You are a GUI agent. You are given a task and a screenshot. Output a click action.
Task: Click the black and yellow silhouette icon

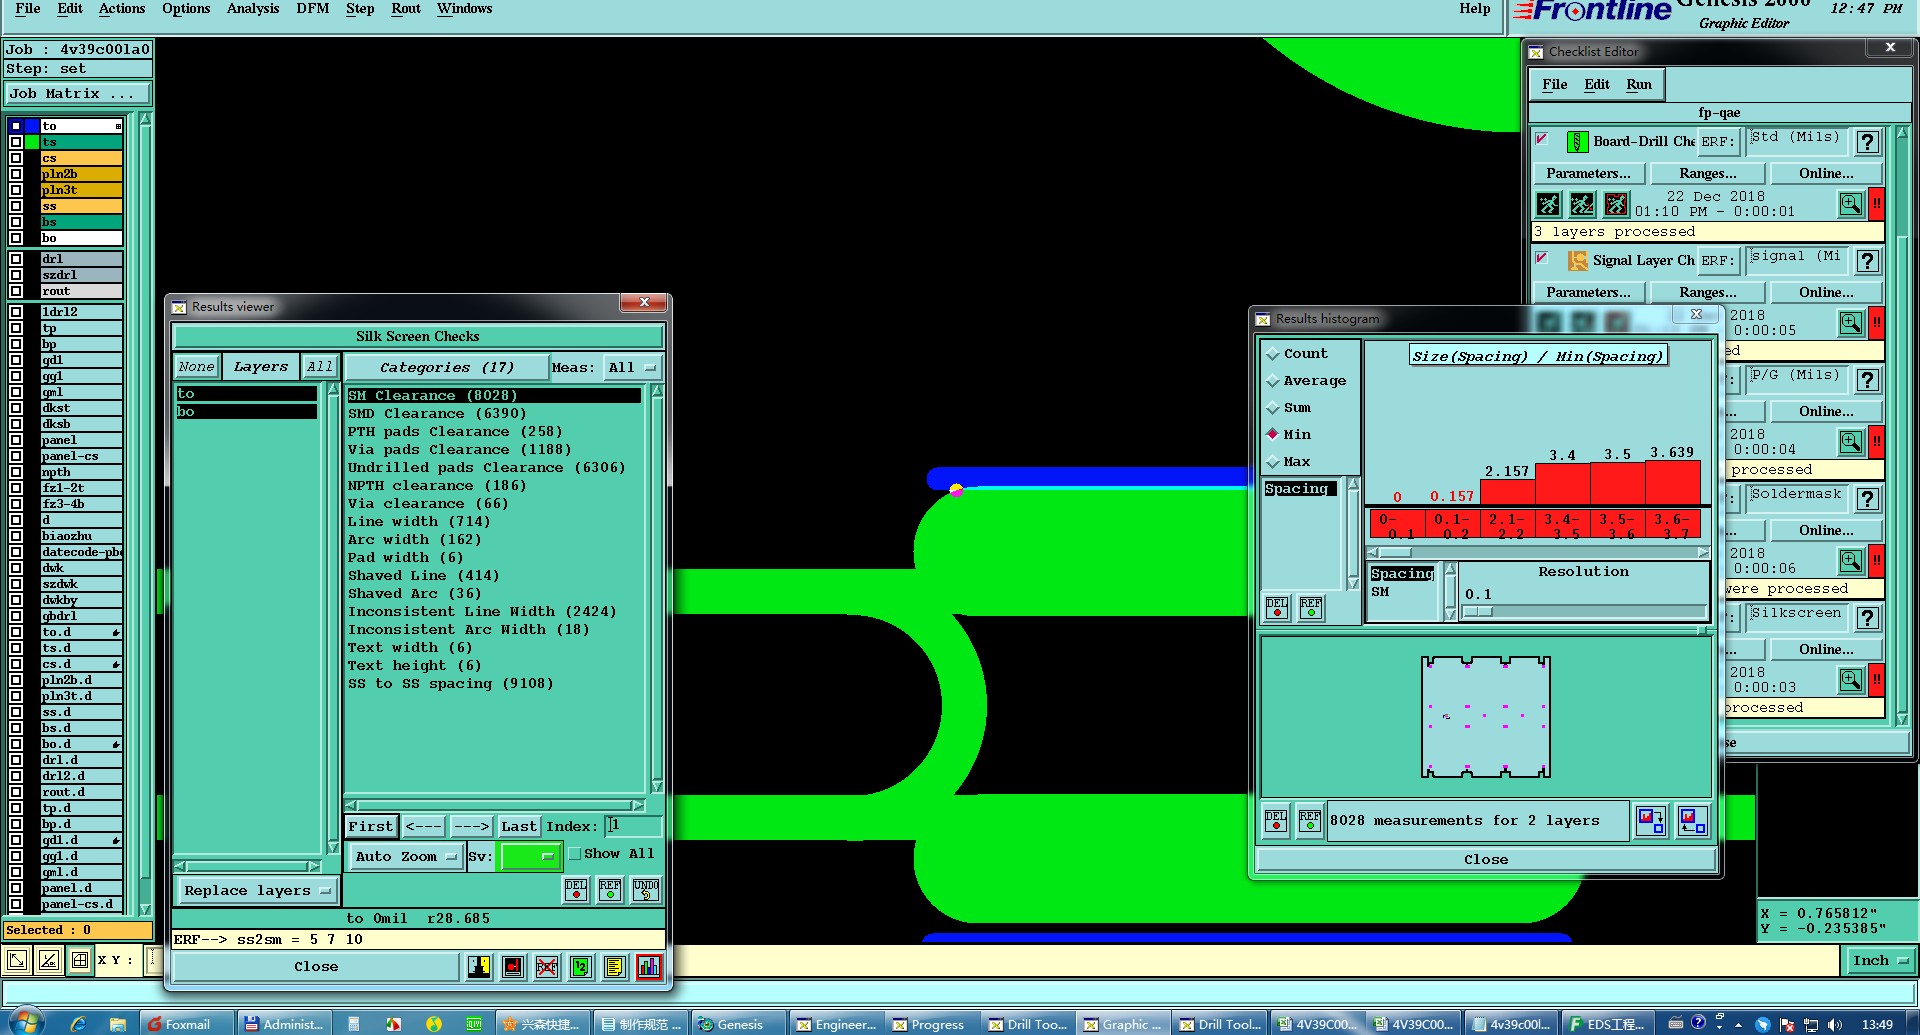(479, 967)
